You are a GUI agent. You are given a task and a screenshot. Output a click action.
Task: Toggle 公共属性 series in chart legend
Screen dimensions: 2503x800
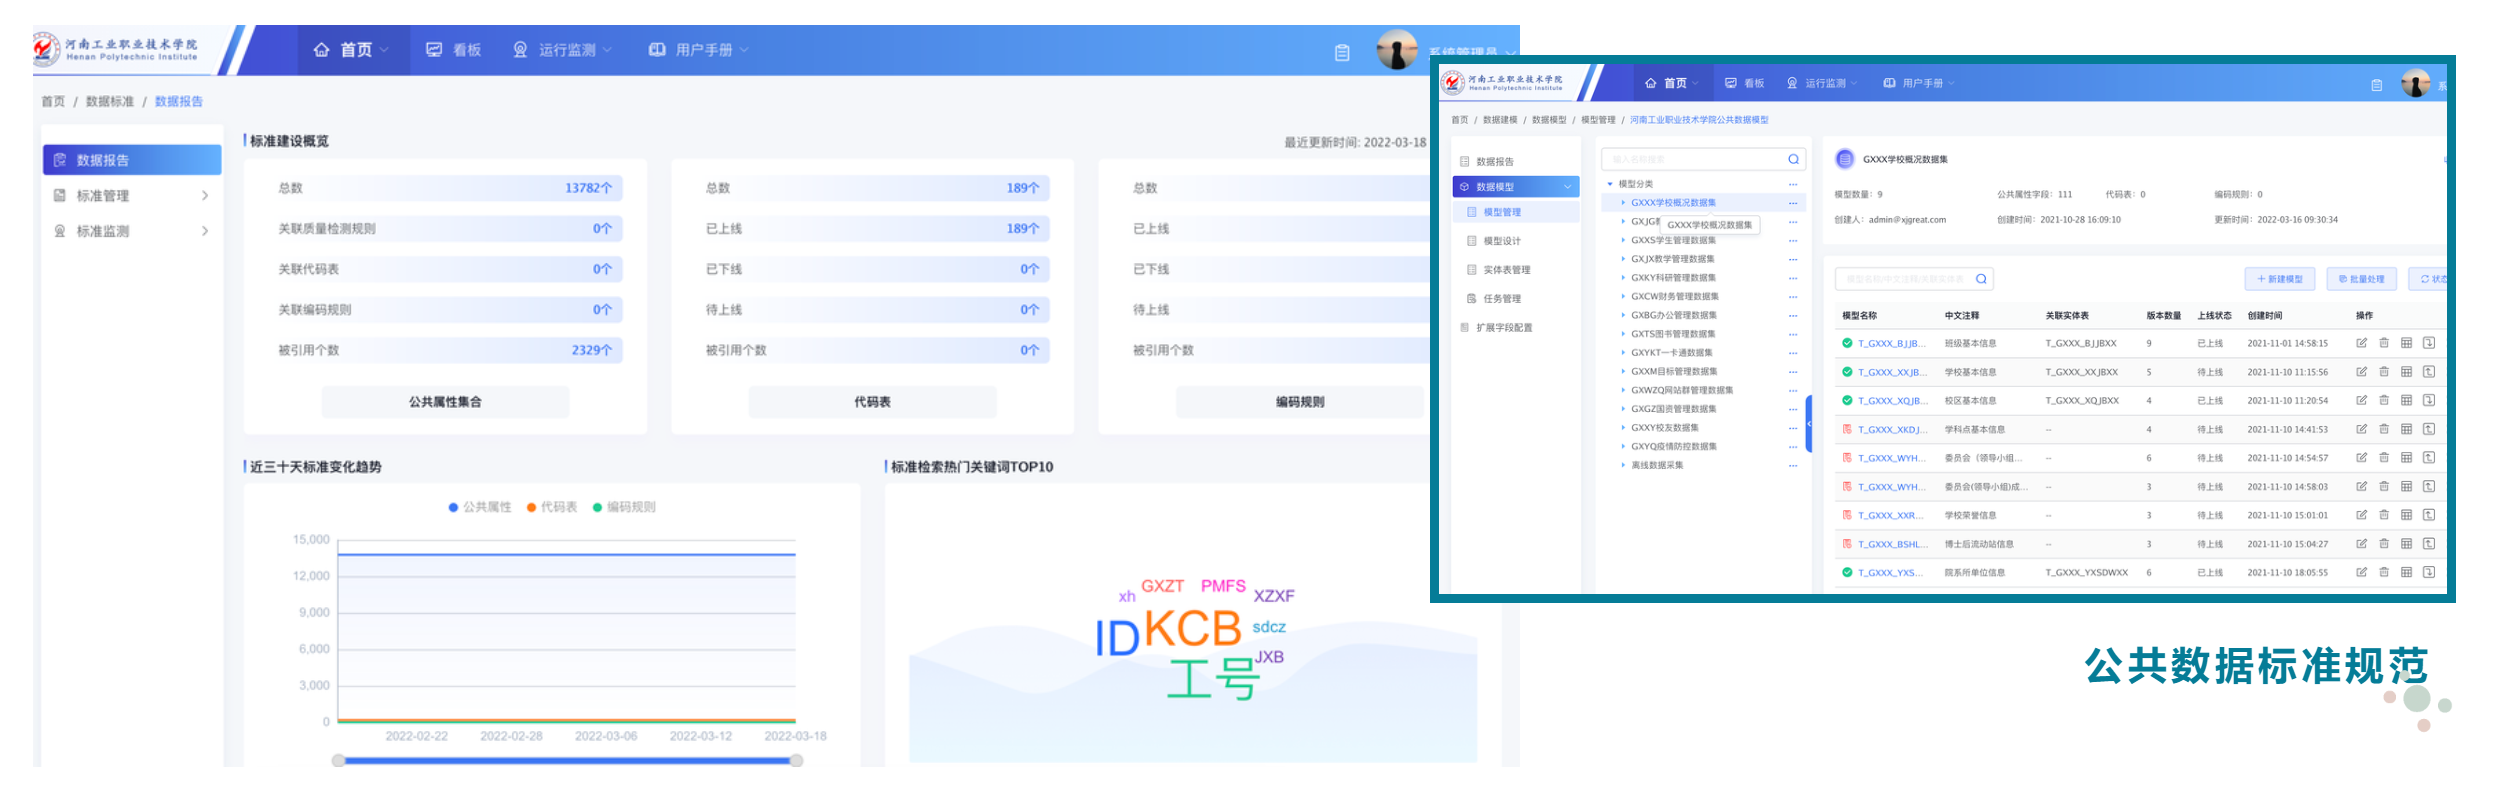(480, 507)
